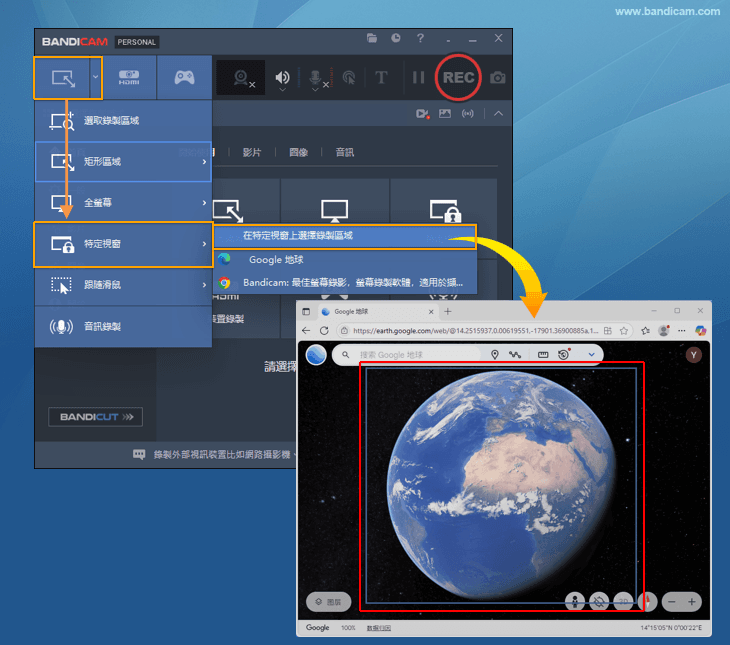Open historical imagery clock icon
This screenshot has width=730, height=645.
click(564, 354)
